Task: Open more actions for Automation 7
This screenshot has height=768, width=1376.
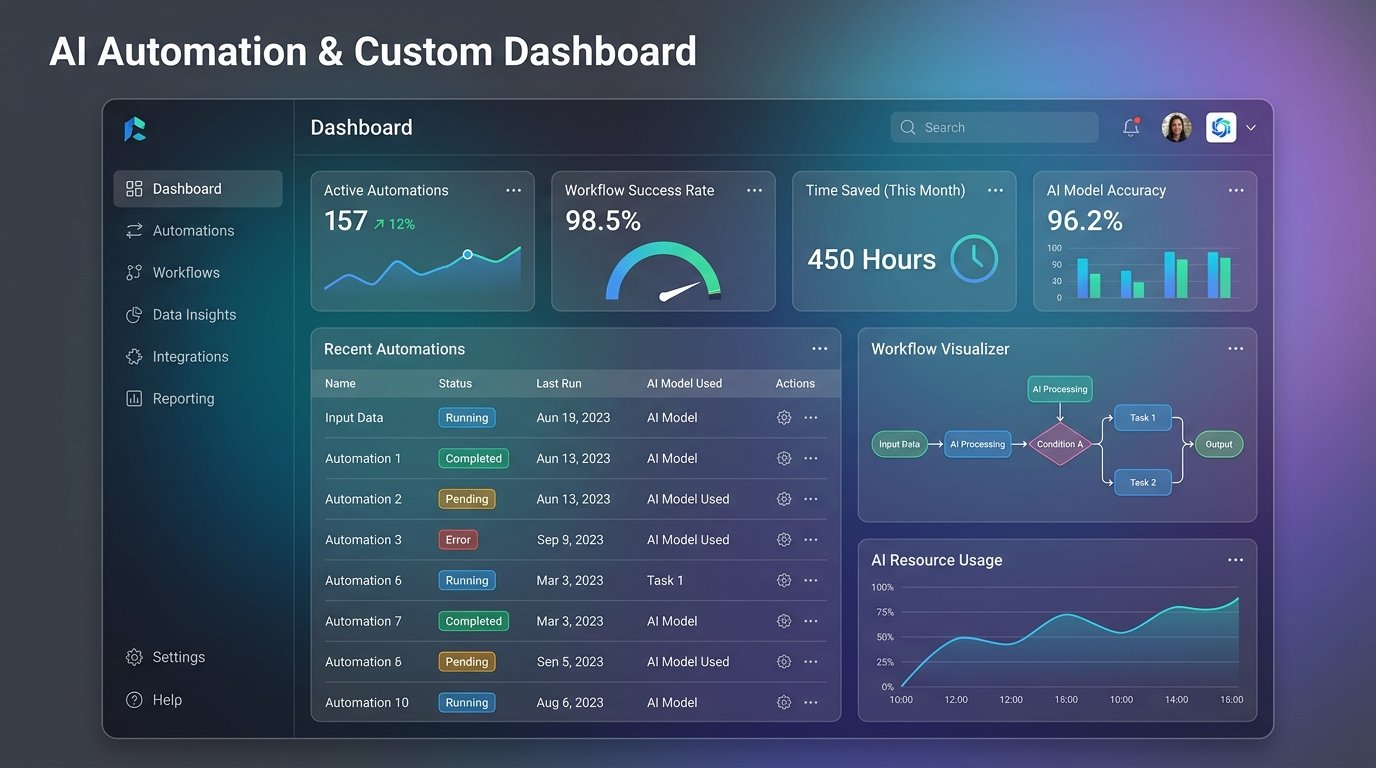Action: click(x=811, y=621)
